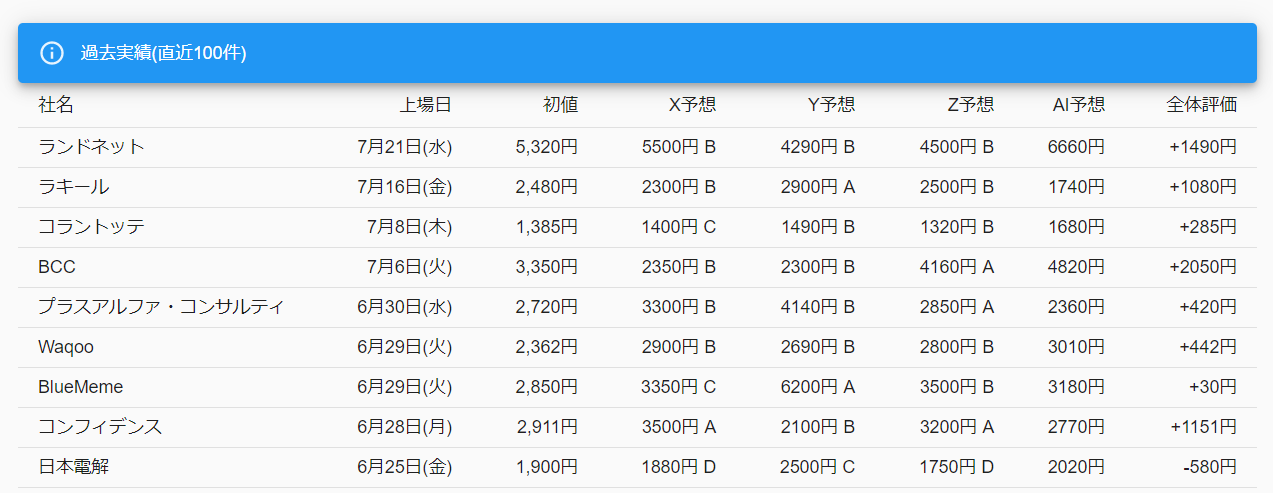Click the 過去実績(直近100件) banner title

164,53
